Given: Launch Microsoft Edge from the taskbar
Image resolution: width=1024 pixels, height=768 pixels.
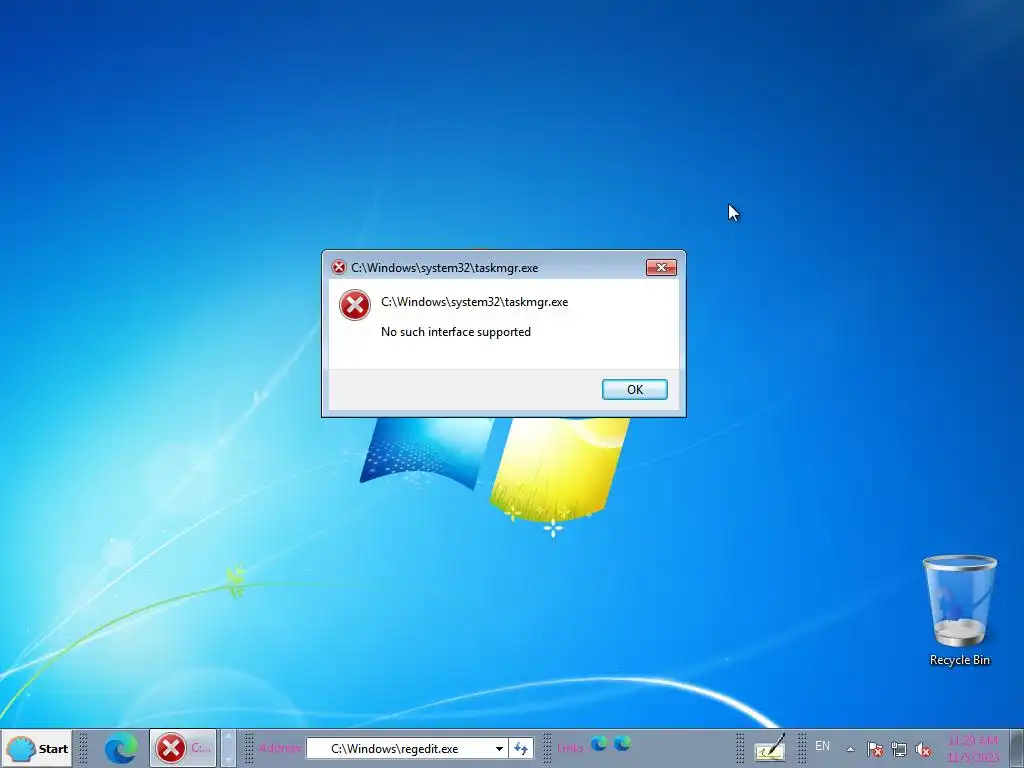Looking at the screenshot, I should click(120, 748).
